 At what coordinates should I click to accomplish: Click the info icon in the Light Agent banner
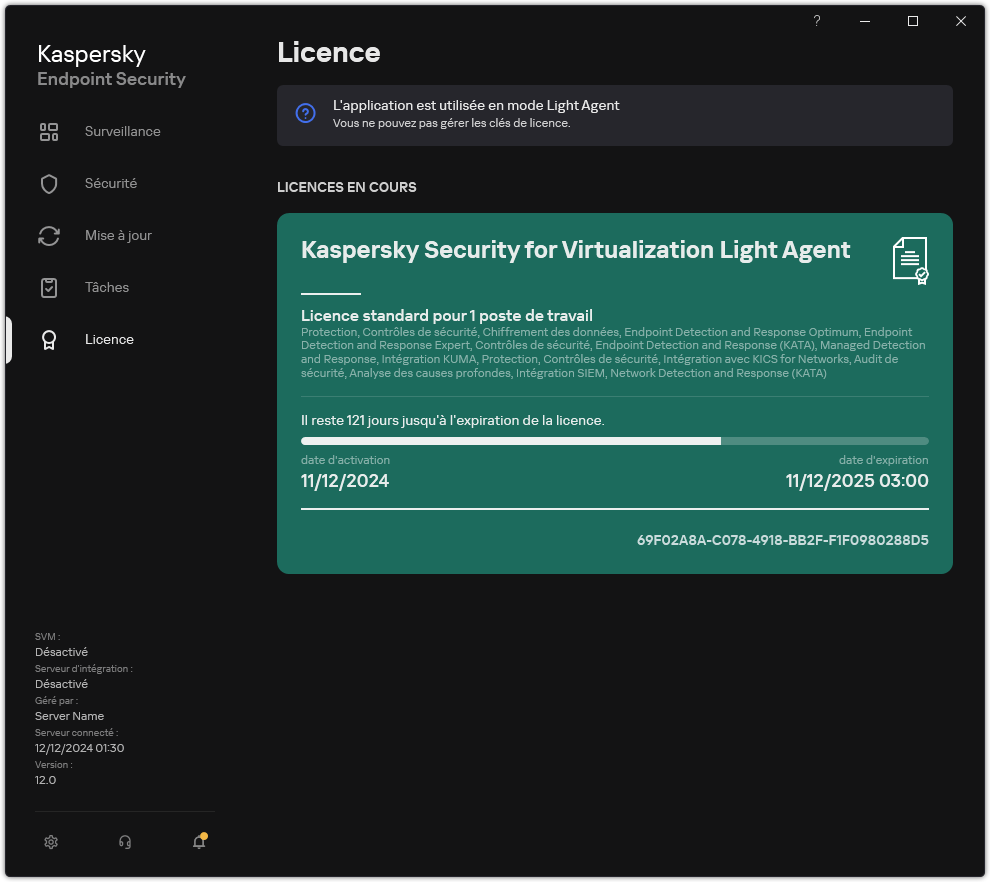pos(305,113)
